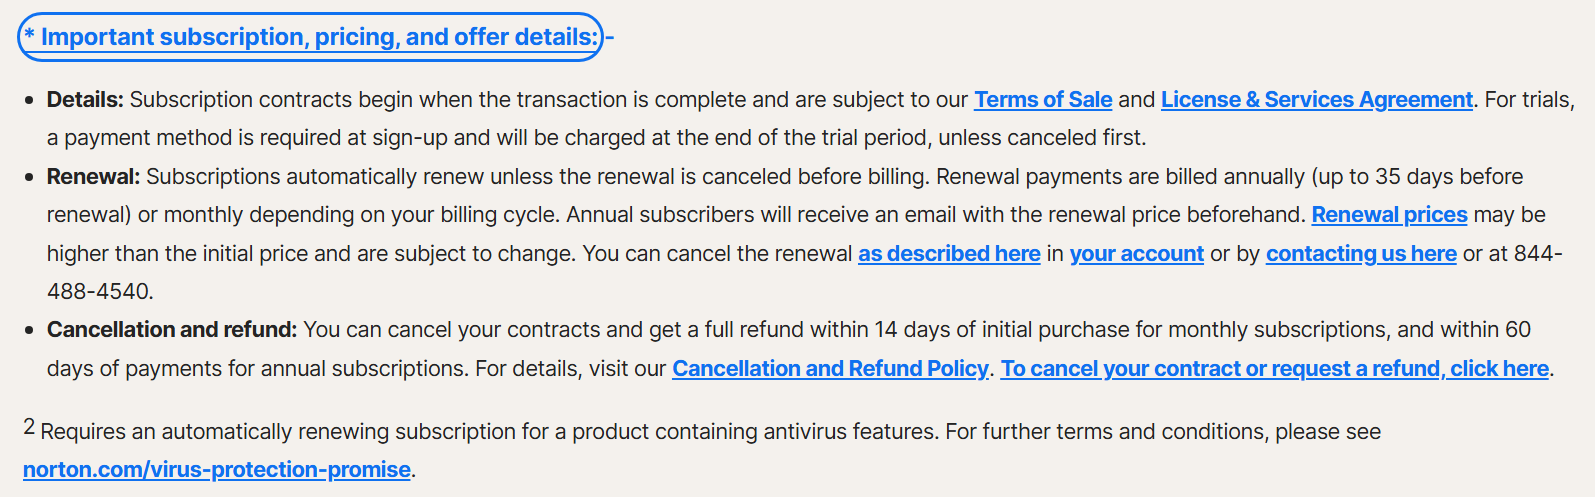Screen dimensions: 1595x497
Task: Click the bullet beside Cancellation and refund
Action: click(28, 330)
